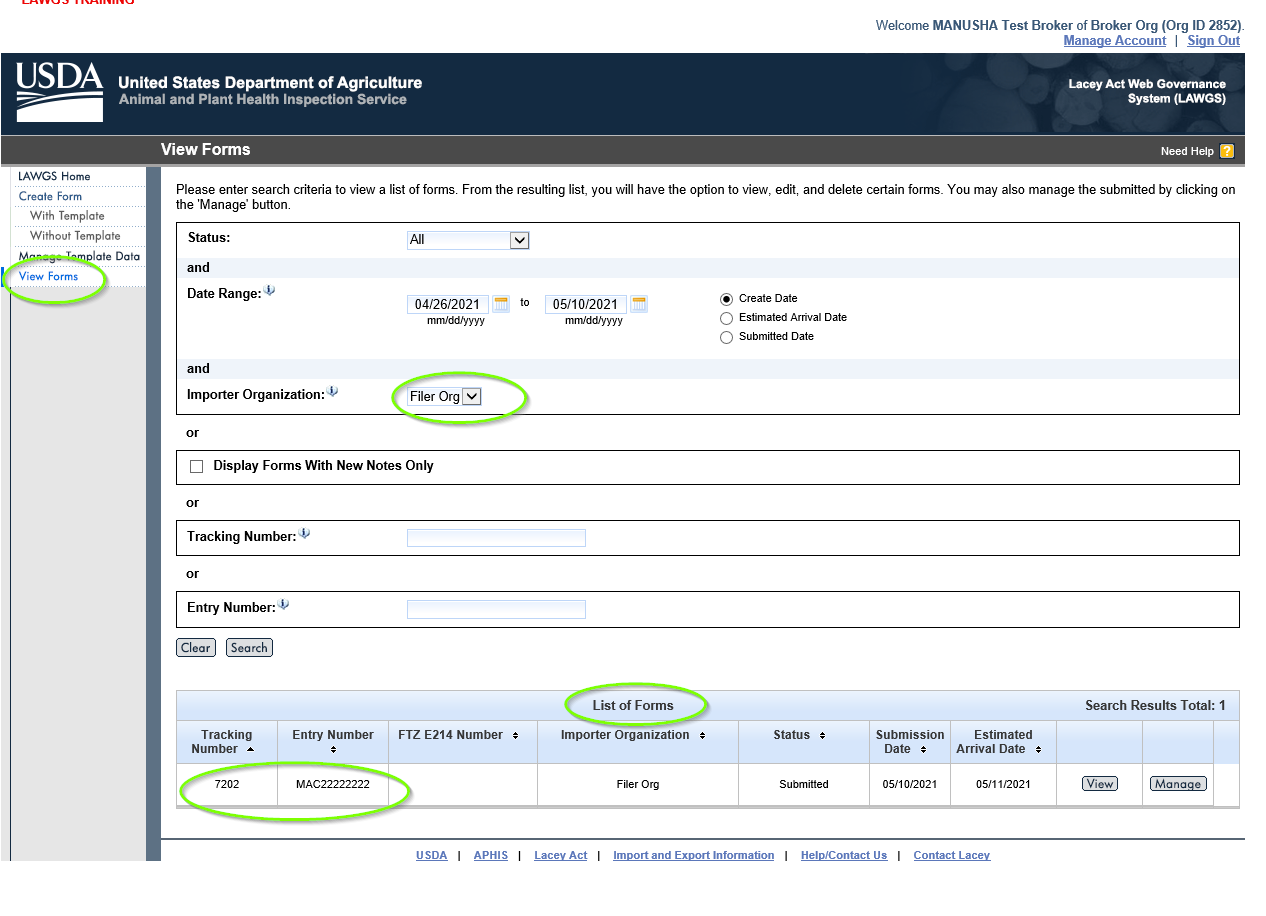Click the Sign Out link
Screen dimensions: 1266x916
click(x=1213, y=41)
